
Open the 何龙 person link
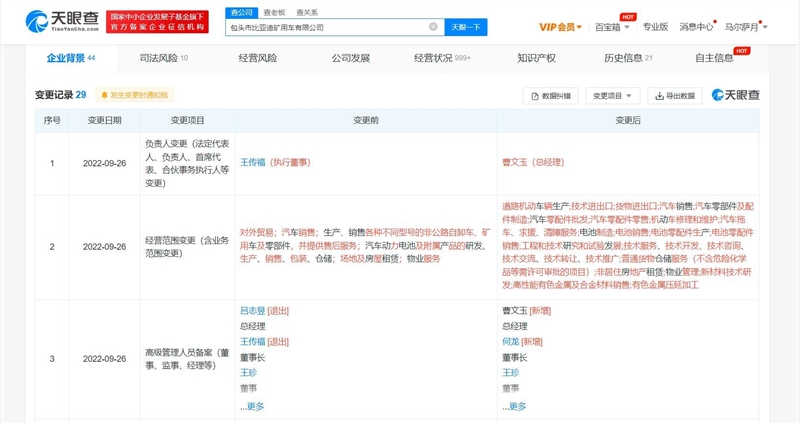tap(510, 341)
